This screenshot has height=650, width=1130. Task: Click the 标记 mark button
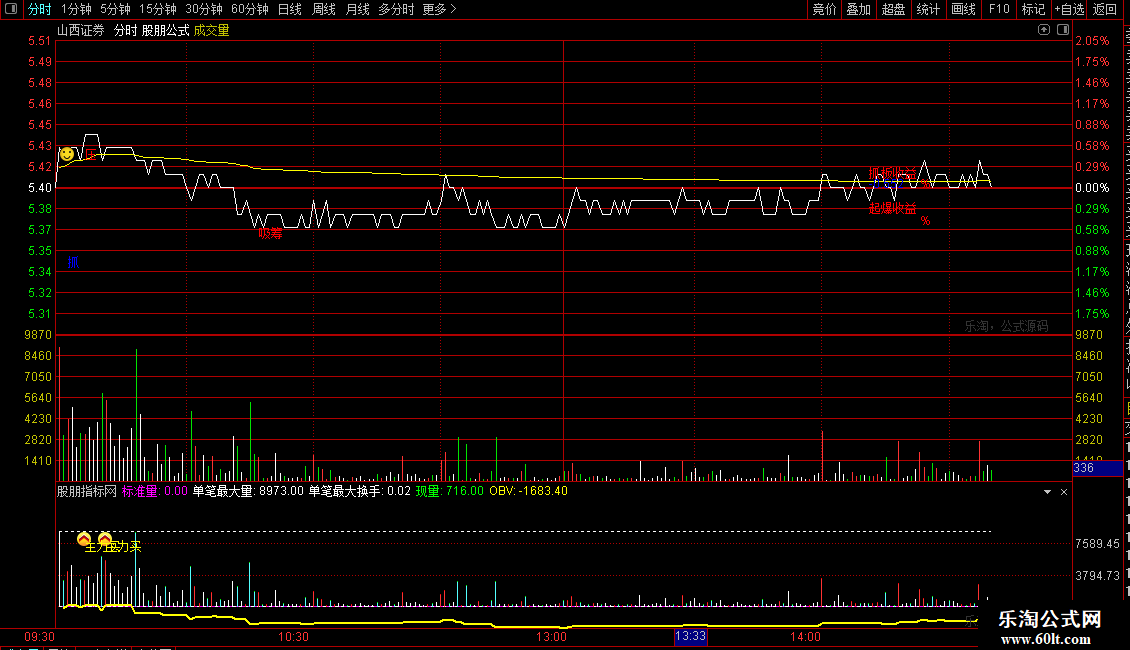pyautogui.click(x=1033, y=9)
